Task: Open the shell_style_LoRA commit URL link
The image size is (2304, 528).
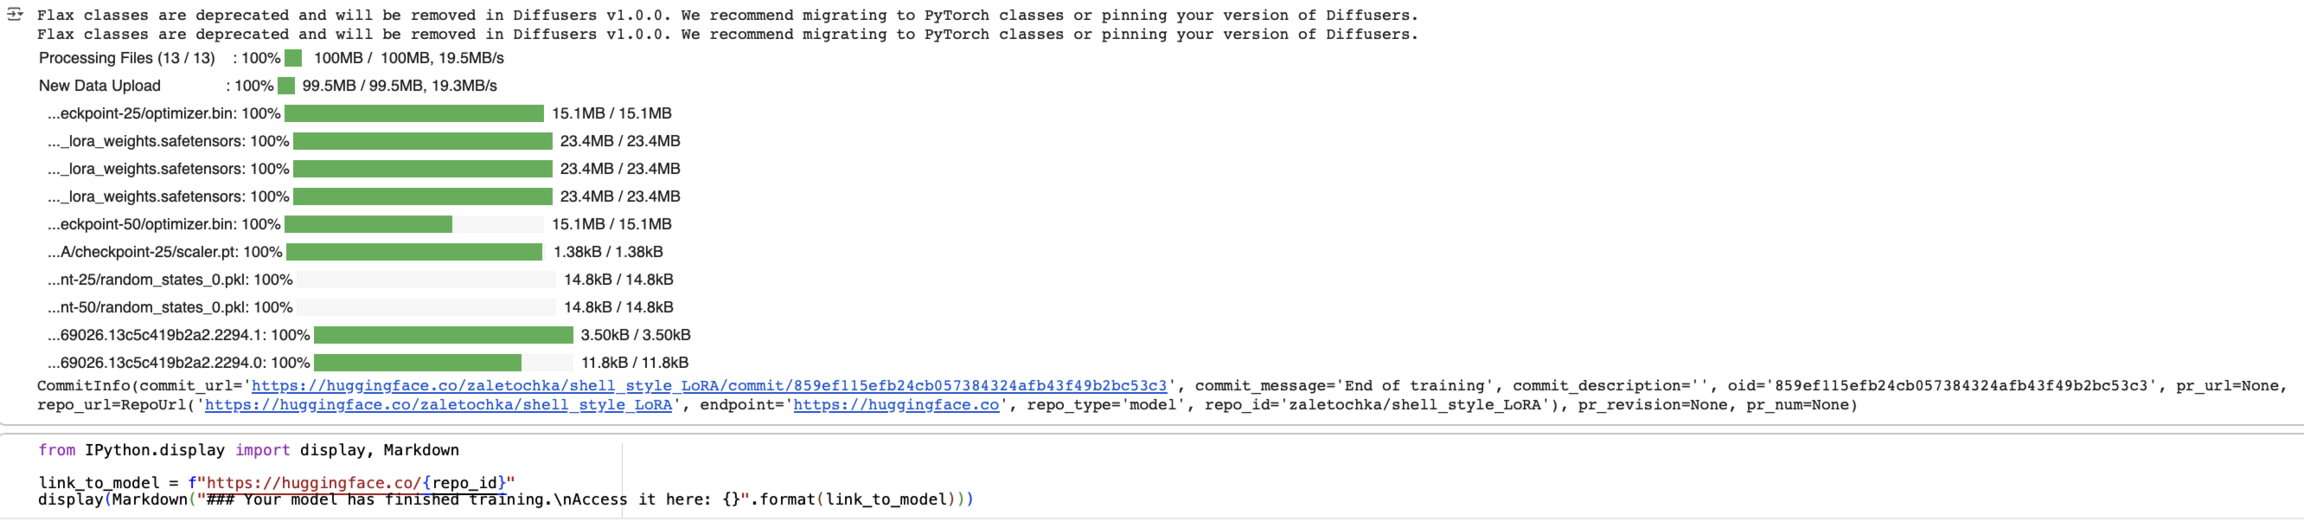Action: (708, 386)
